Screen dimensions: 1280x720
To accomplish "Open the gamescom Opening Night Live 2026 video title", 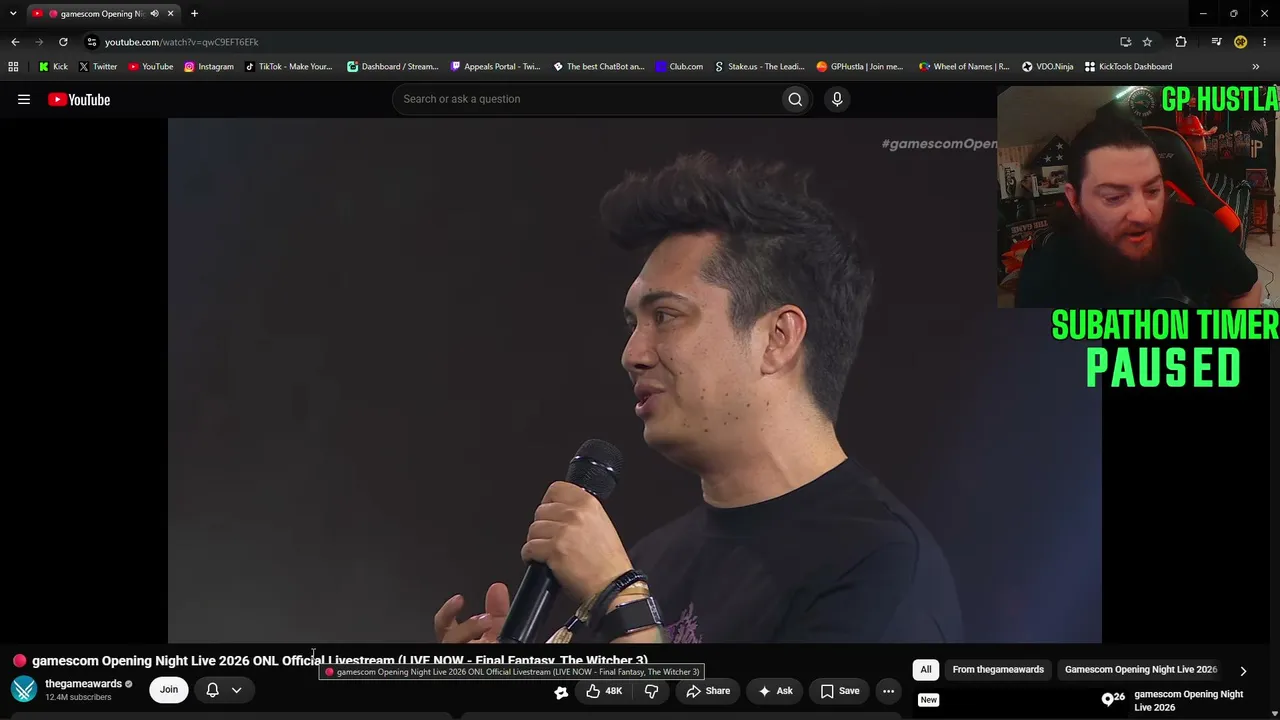I will coord(1189,701).
